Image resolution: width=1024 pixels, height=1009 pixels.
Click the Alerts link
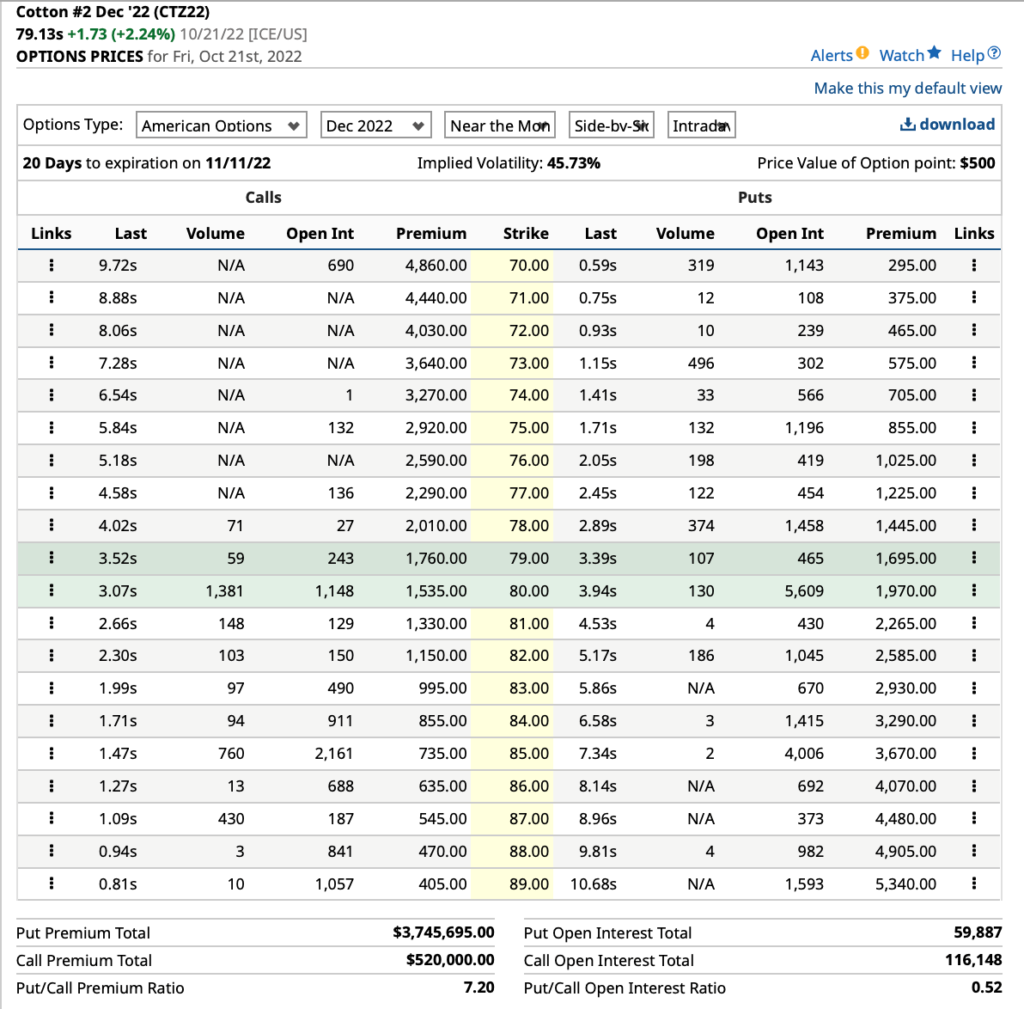[x=839, y=56]
